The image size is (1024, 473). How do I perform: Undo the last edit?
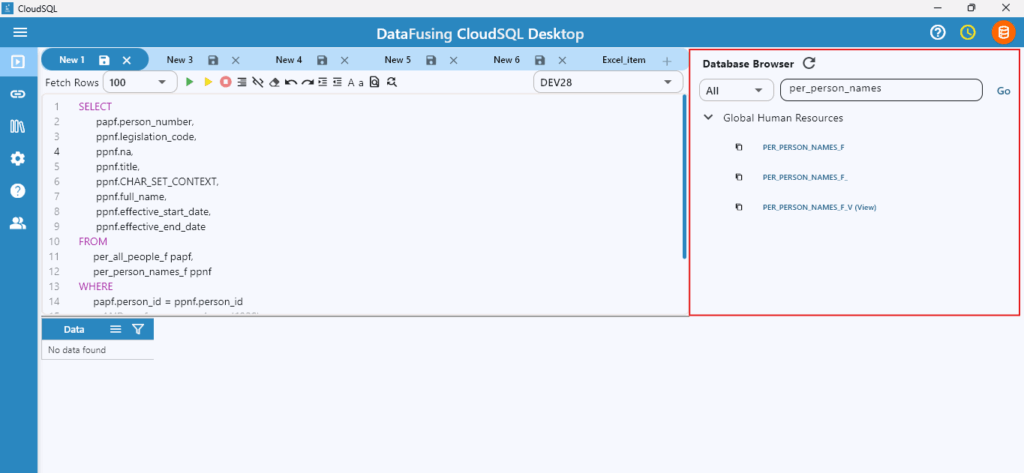[x=291, y=82]
